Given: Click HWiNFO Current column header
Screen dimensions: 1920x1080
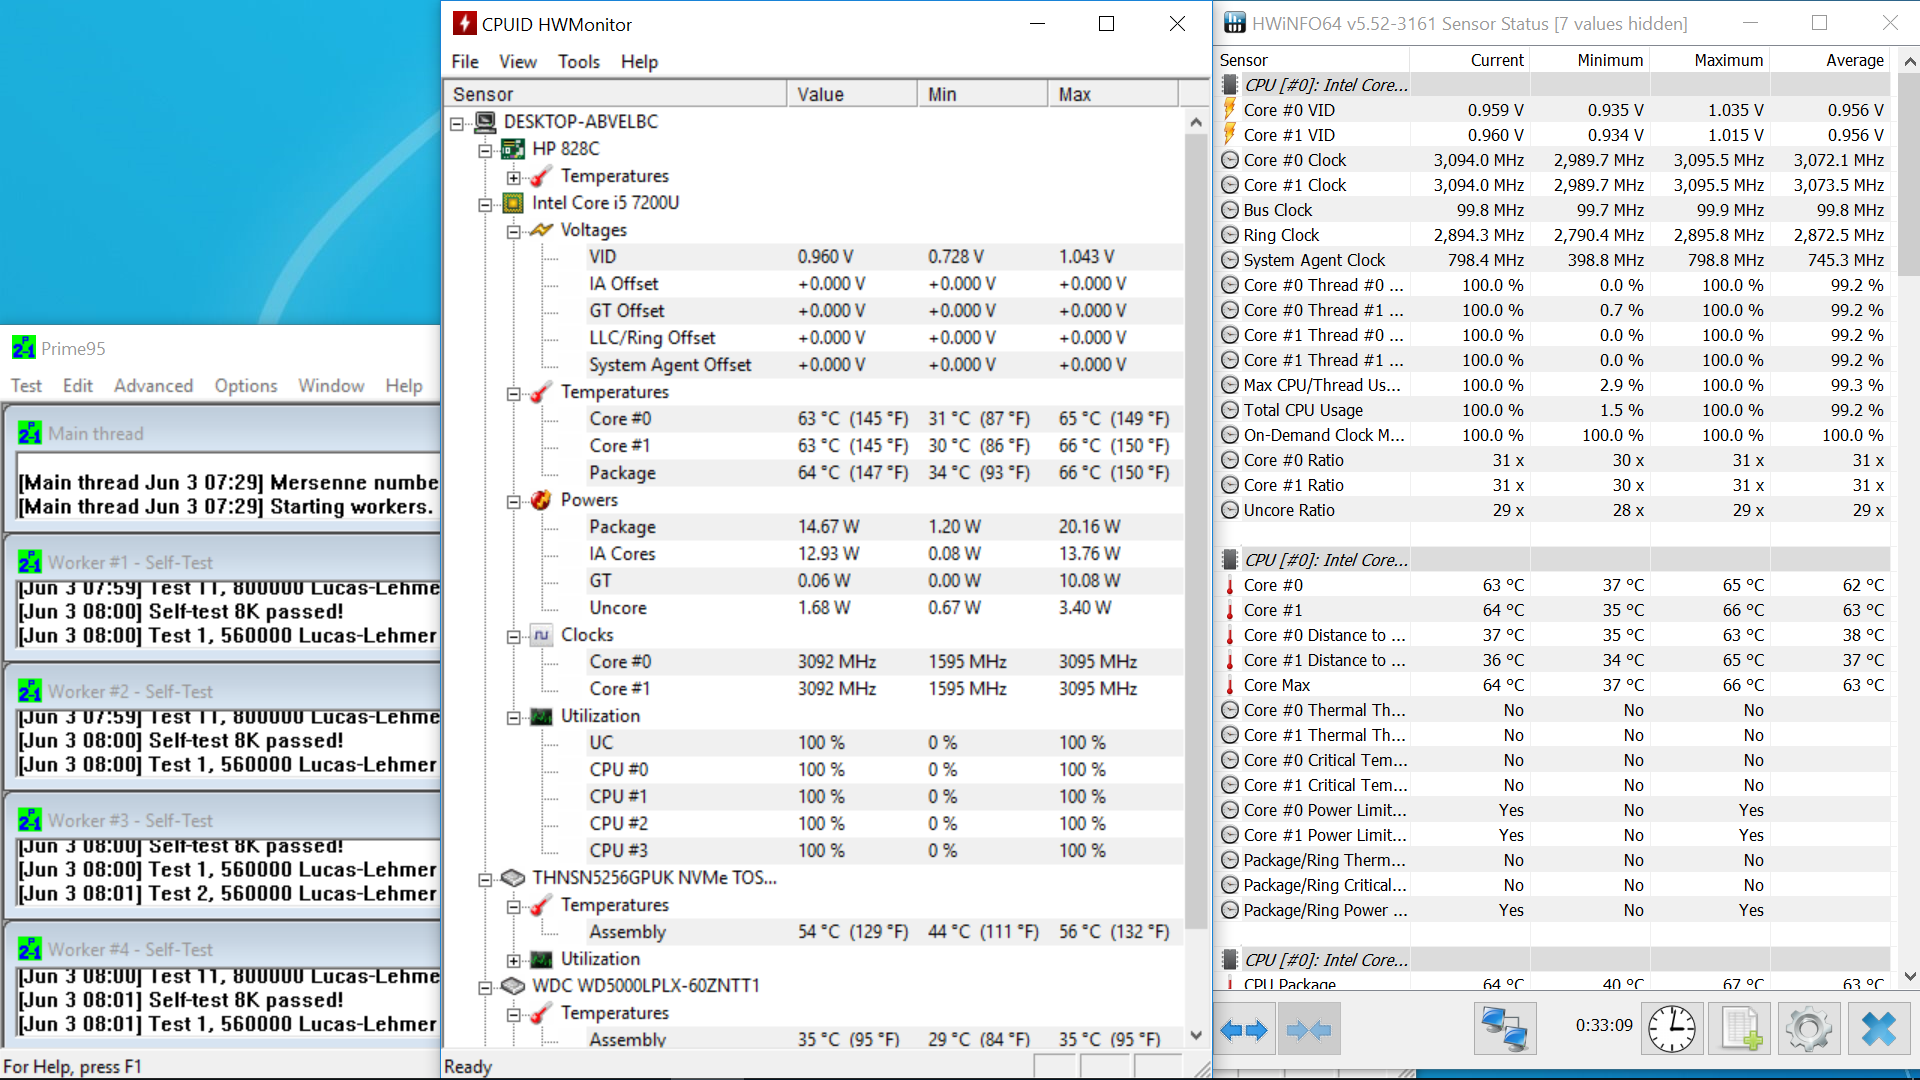Looking at the screenshot, I should (1468, 60).
